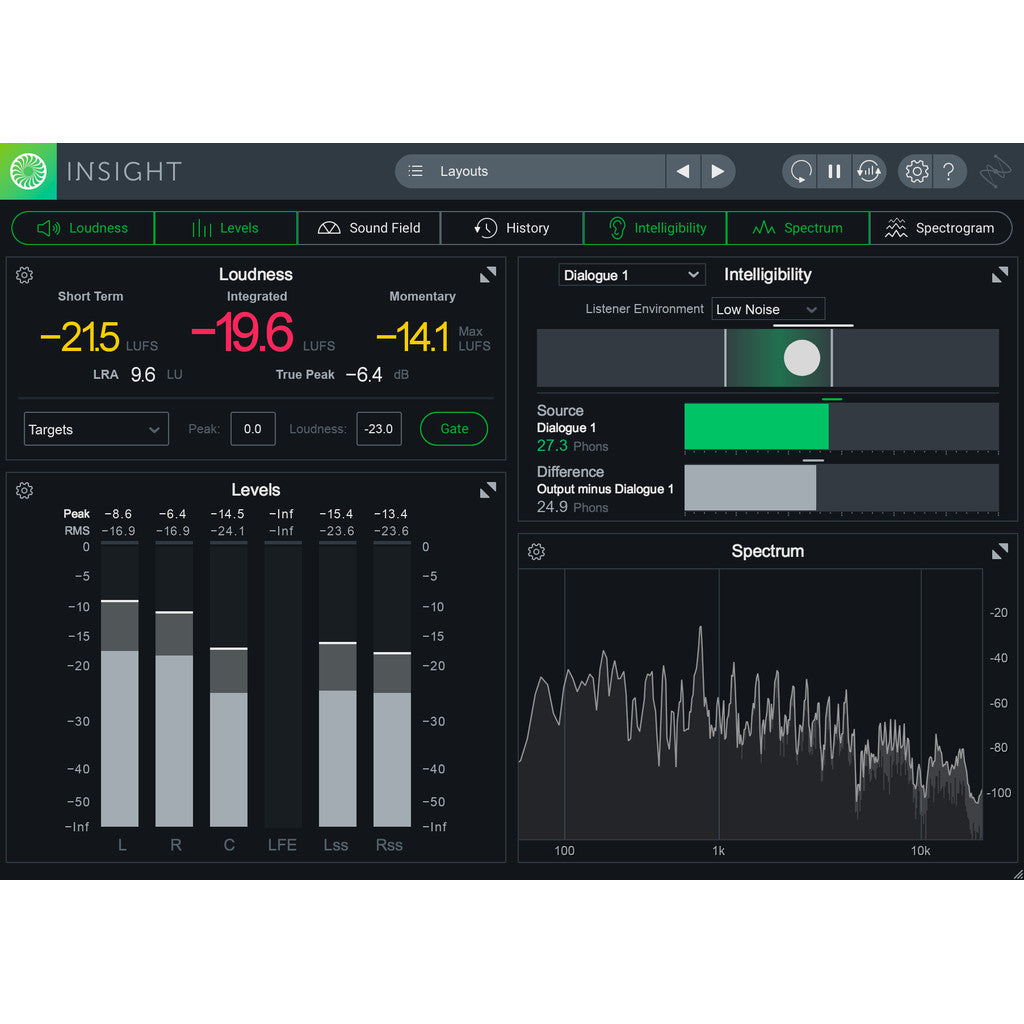Click the green Source Dialogue 1 bar
The image size is (1024, 1024).
pyautogui.click(x=756, y=426)
